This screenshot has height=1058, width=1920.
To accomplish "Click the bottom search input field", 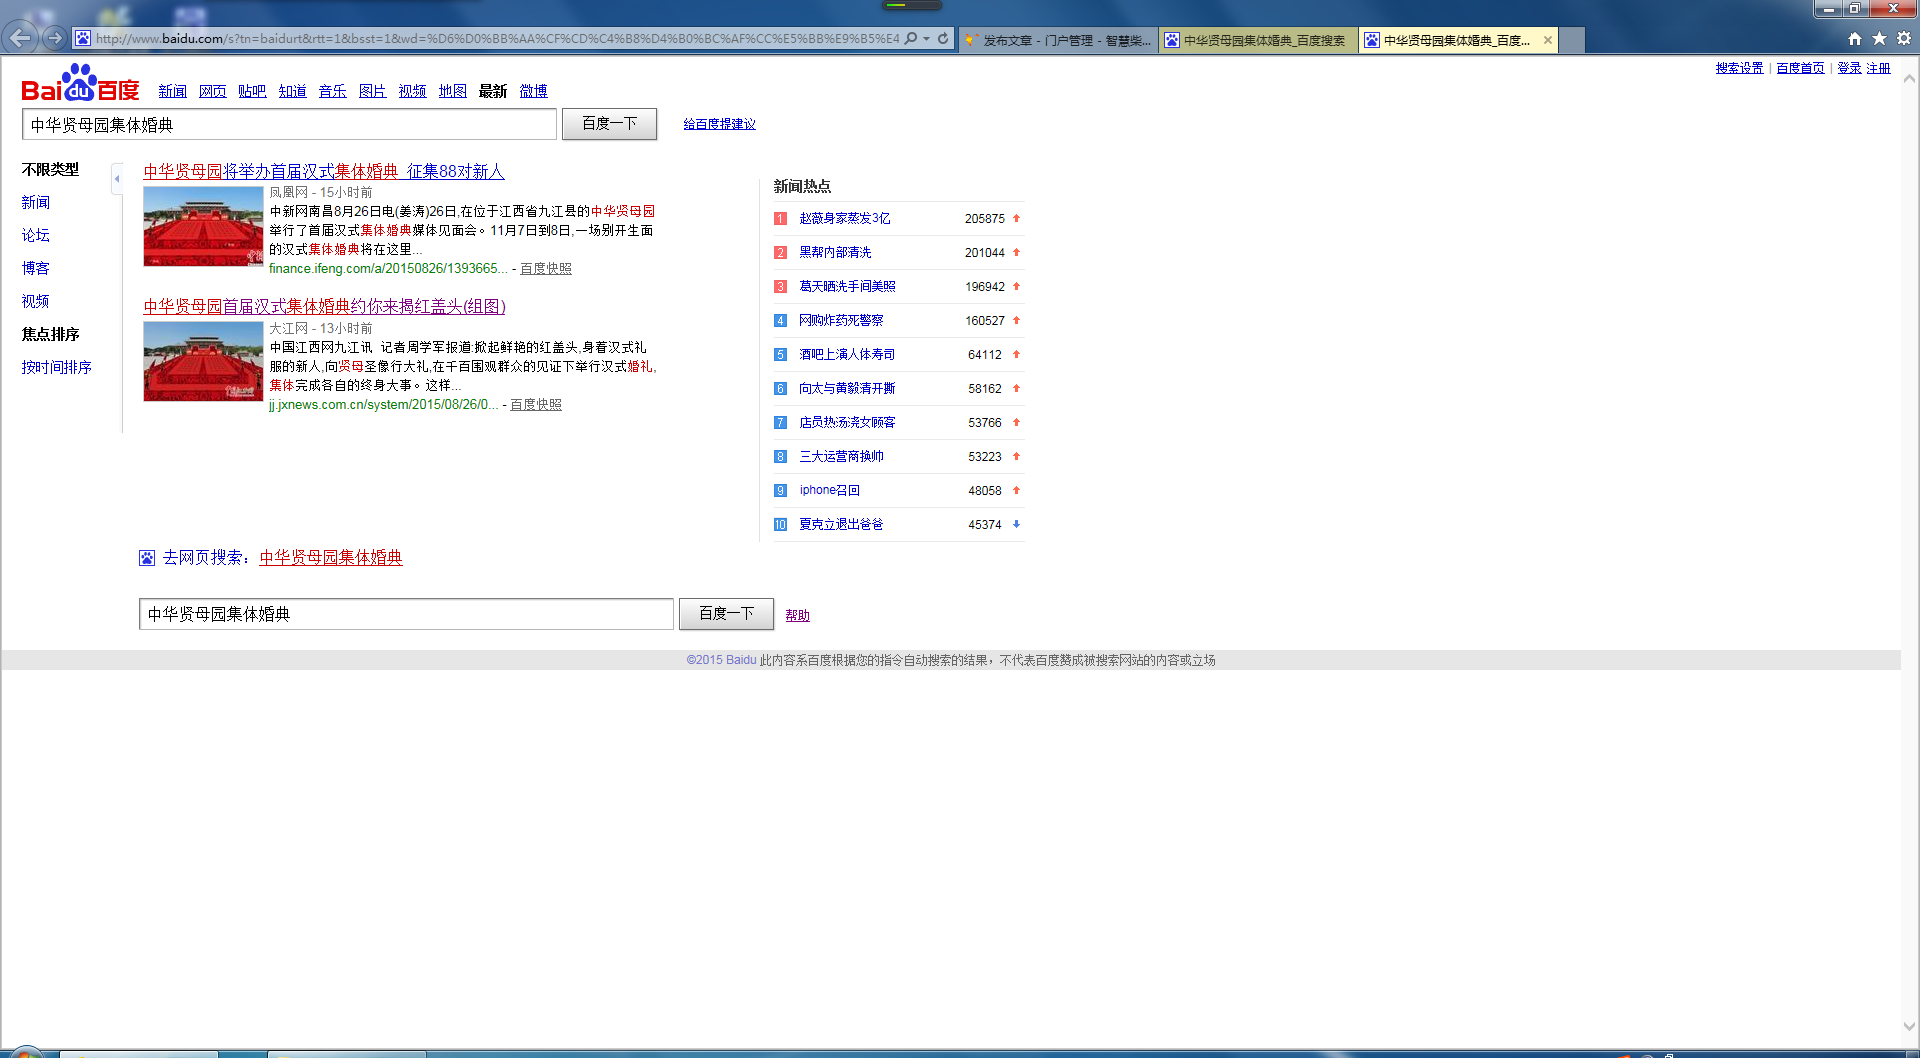I will click(406, 614).
